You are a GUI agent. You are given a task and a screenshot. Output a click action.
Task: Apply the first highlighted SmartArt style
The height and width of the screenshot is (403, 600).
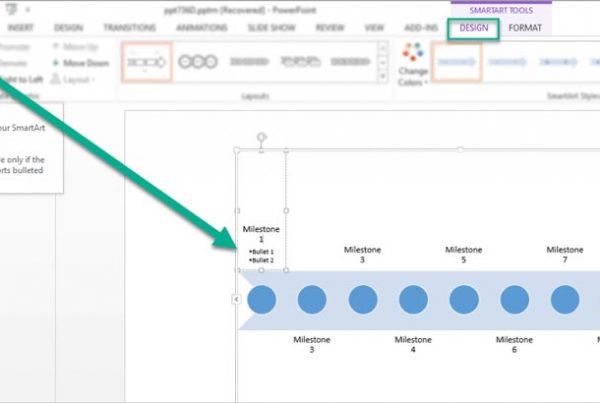coord(457,62)
